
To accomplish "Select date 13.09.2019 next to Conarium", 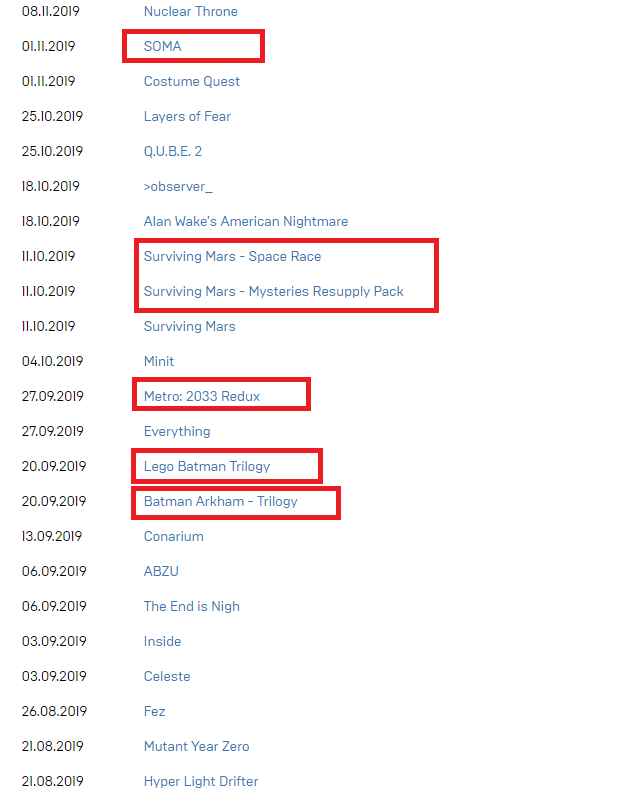I will click(x=52, y=536).
